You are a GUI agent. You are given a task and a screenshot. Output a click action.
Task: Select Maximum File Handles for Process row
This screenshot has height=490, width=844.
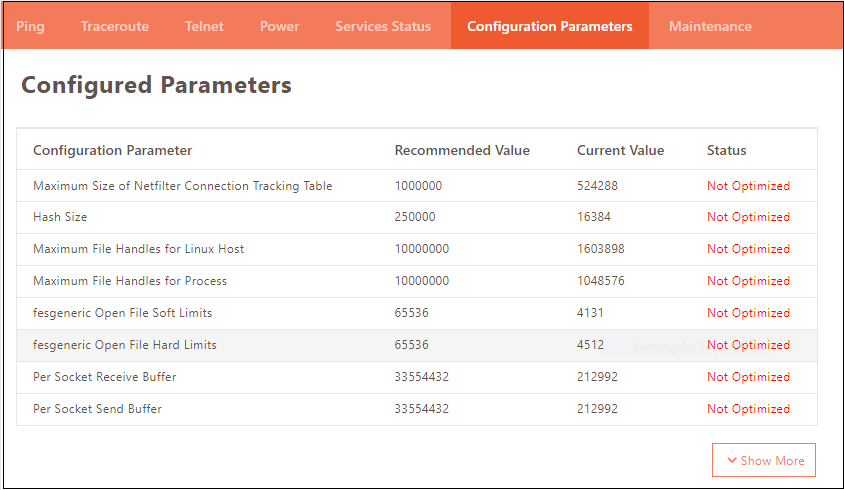click(130, 281)
